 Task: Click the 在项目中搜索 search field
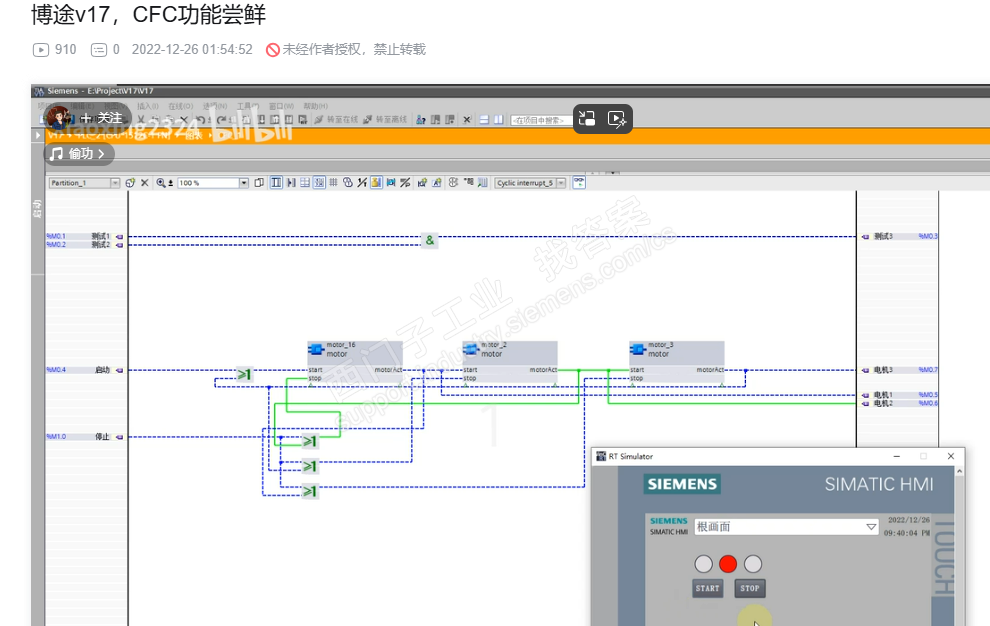[x=540, y=120]
